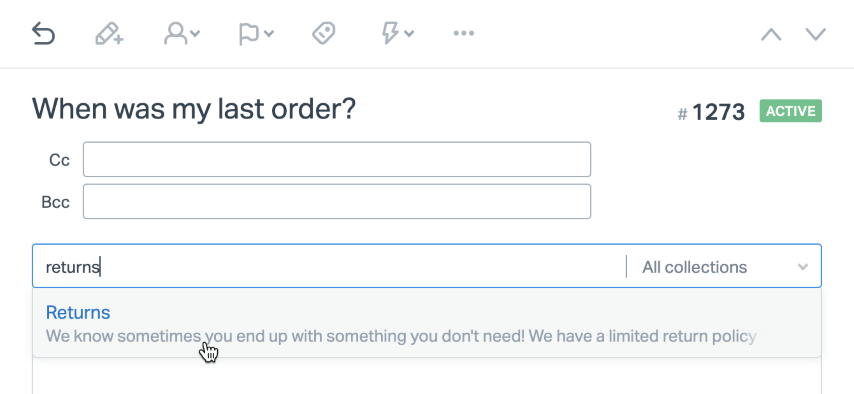
Task: Click the workflows lightning bolt icon
Action: pos(391,33)
